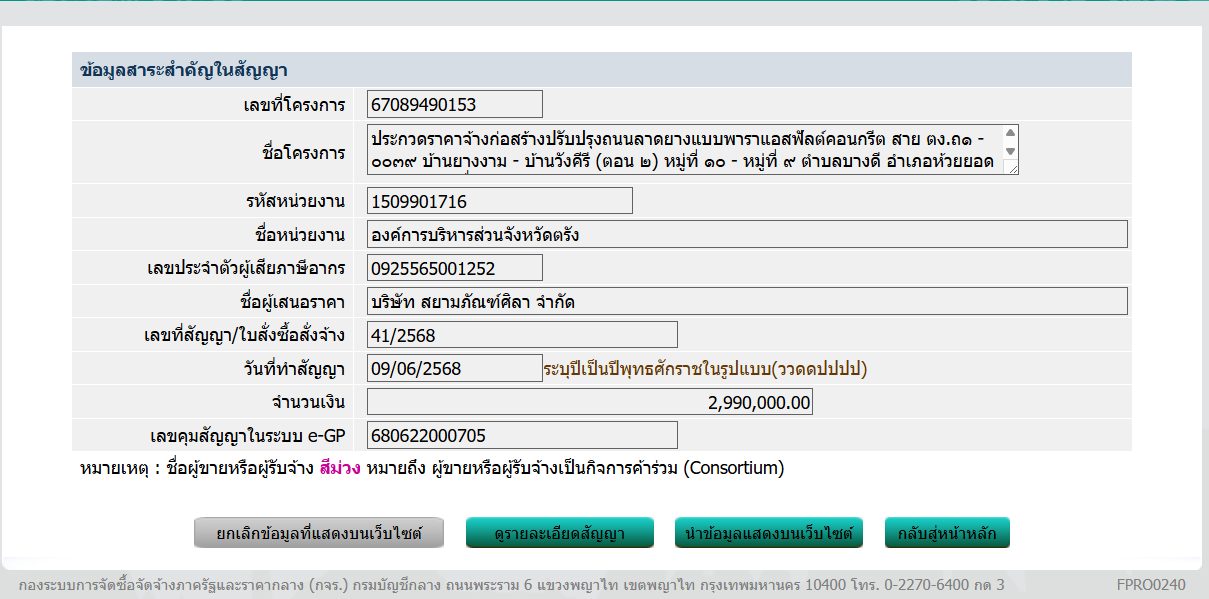Select the amount field 2,990,000.00

pyautogui.click(x=590, y=402)
